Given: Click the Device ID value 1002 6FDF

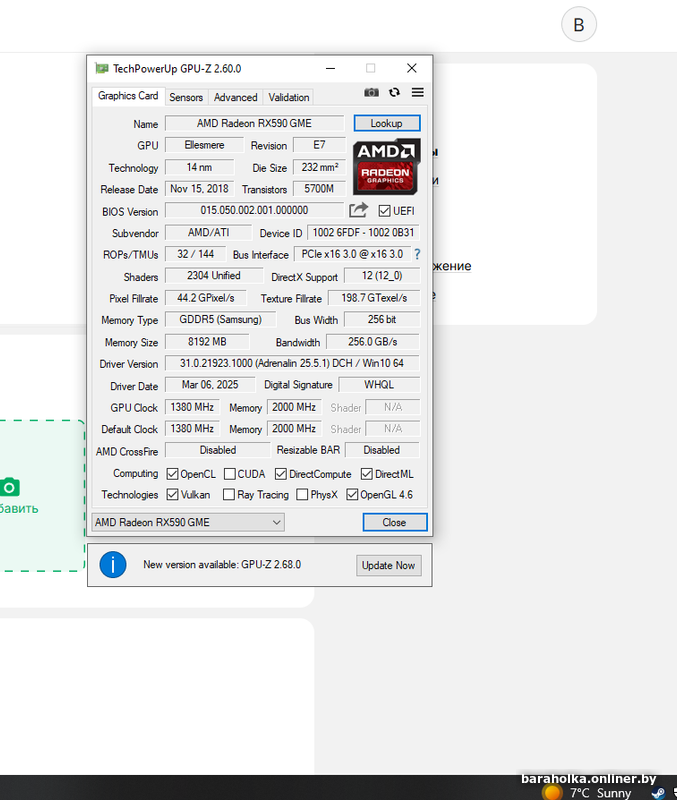Looking at the screenshot, I should click(363, 233).
